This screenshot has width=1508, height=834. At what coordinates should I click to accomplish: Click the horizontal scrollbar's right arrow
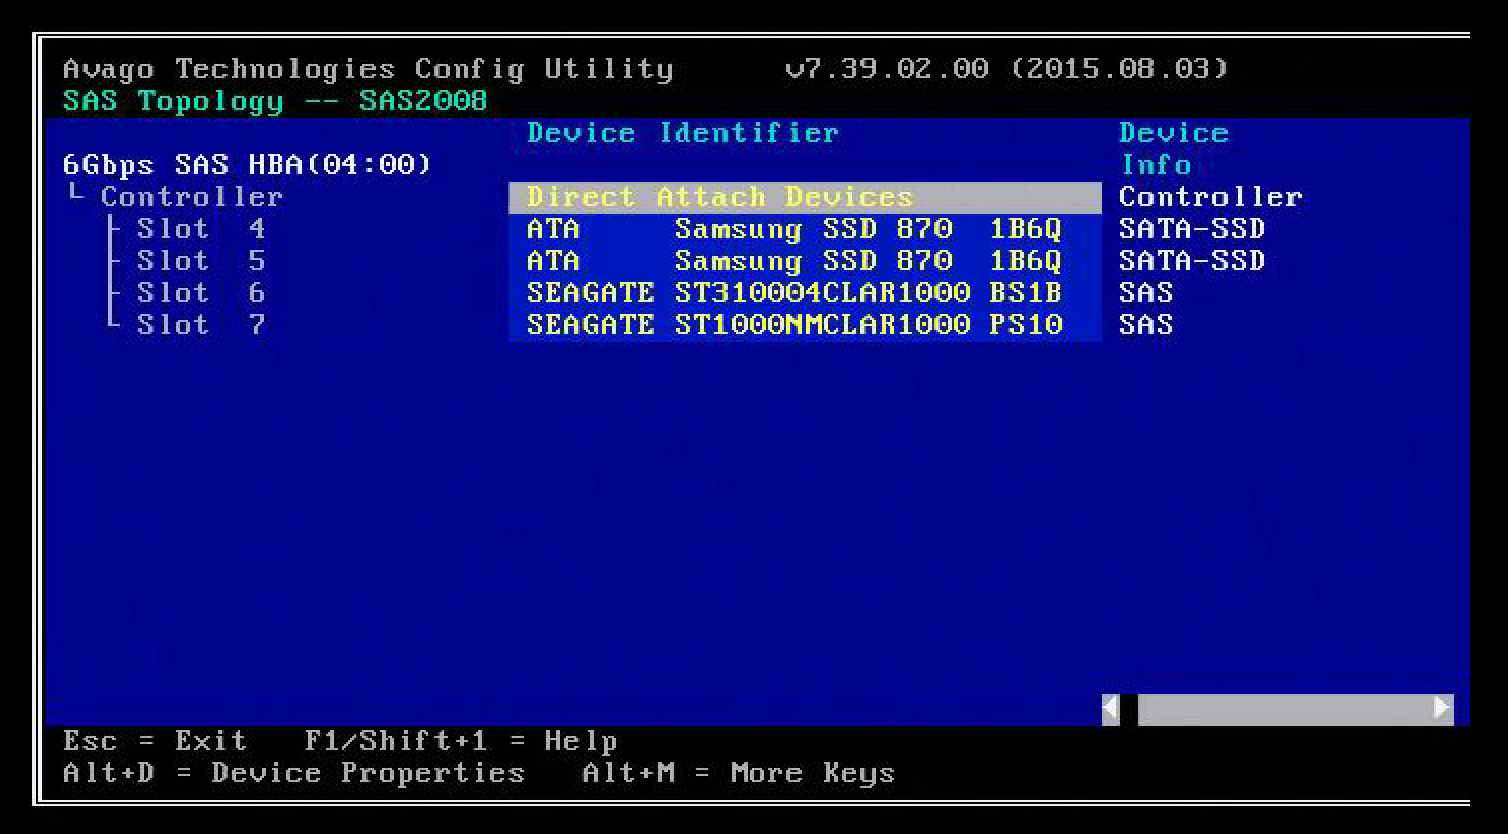tap(1443, 709)
